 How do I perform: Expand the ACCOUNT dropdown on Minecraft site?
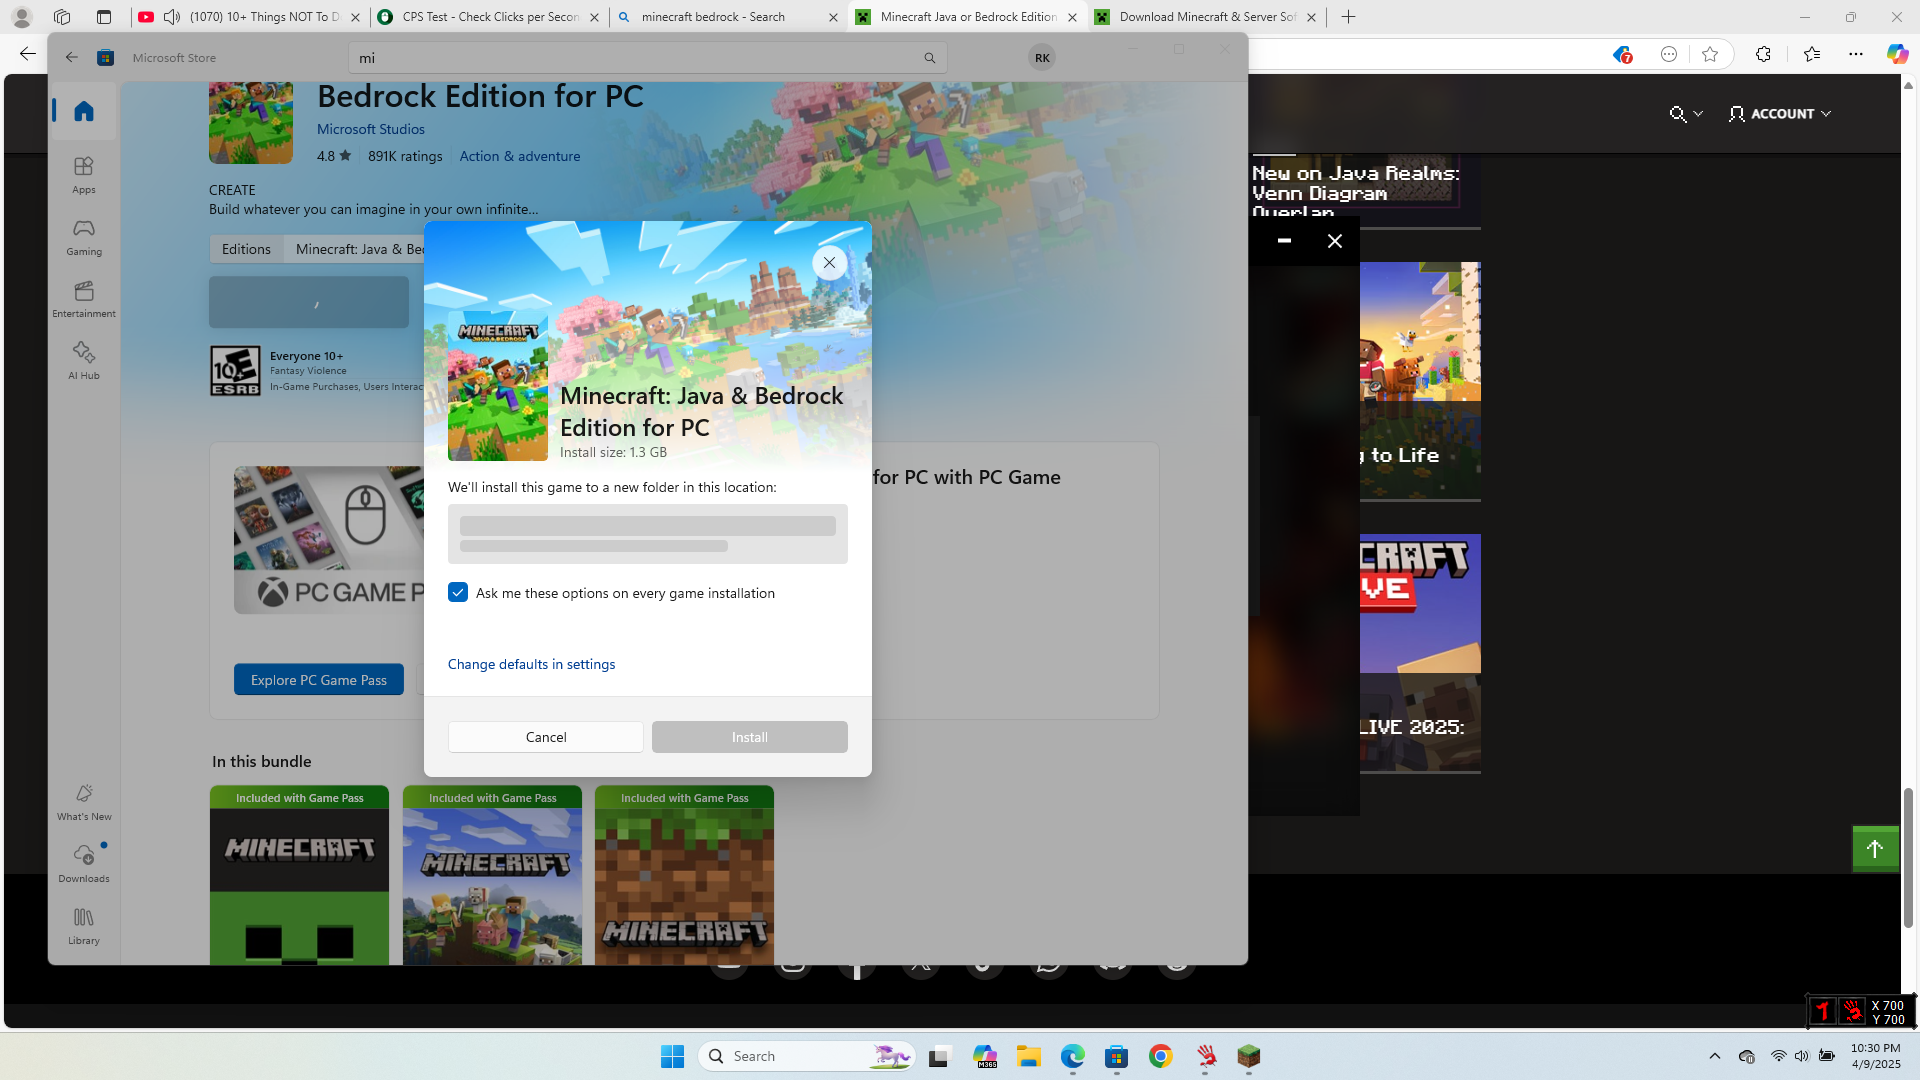(x=1780, y=114)
